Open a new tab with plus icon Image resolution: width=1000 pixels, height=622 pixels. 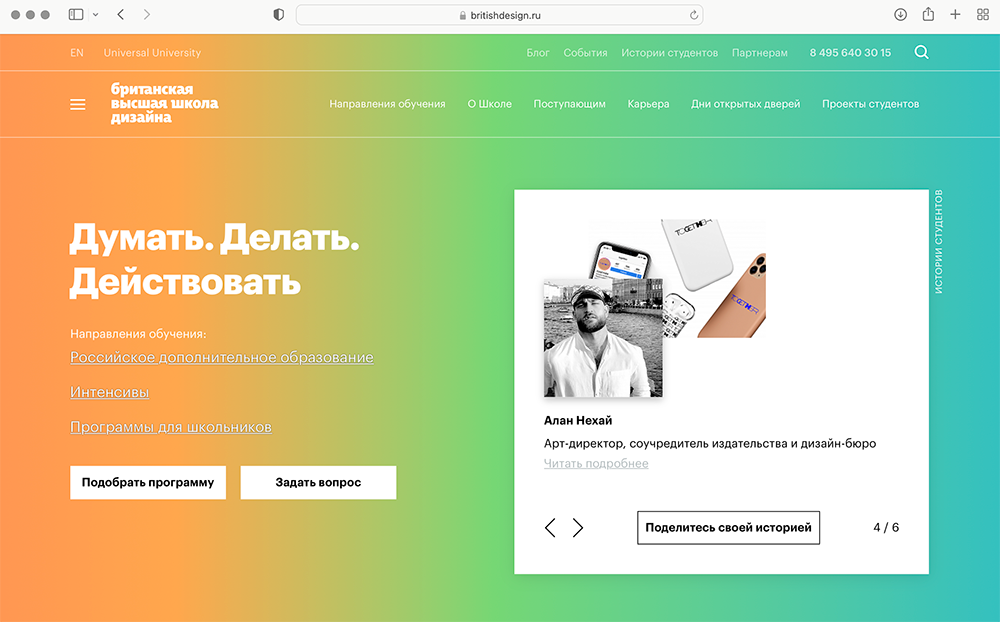(955, 15)
